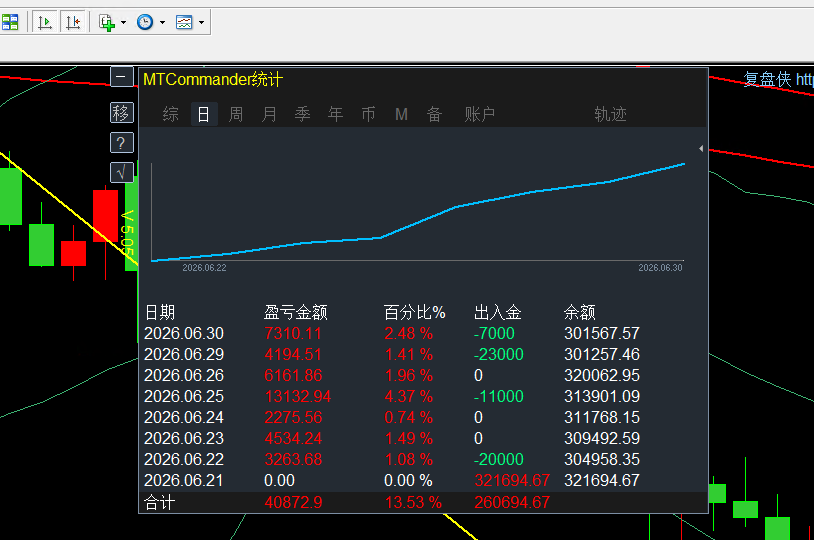Open the periodicity clock dropdown arrow

pos(162,22)
